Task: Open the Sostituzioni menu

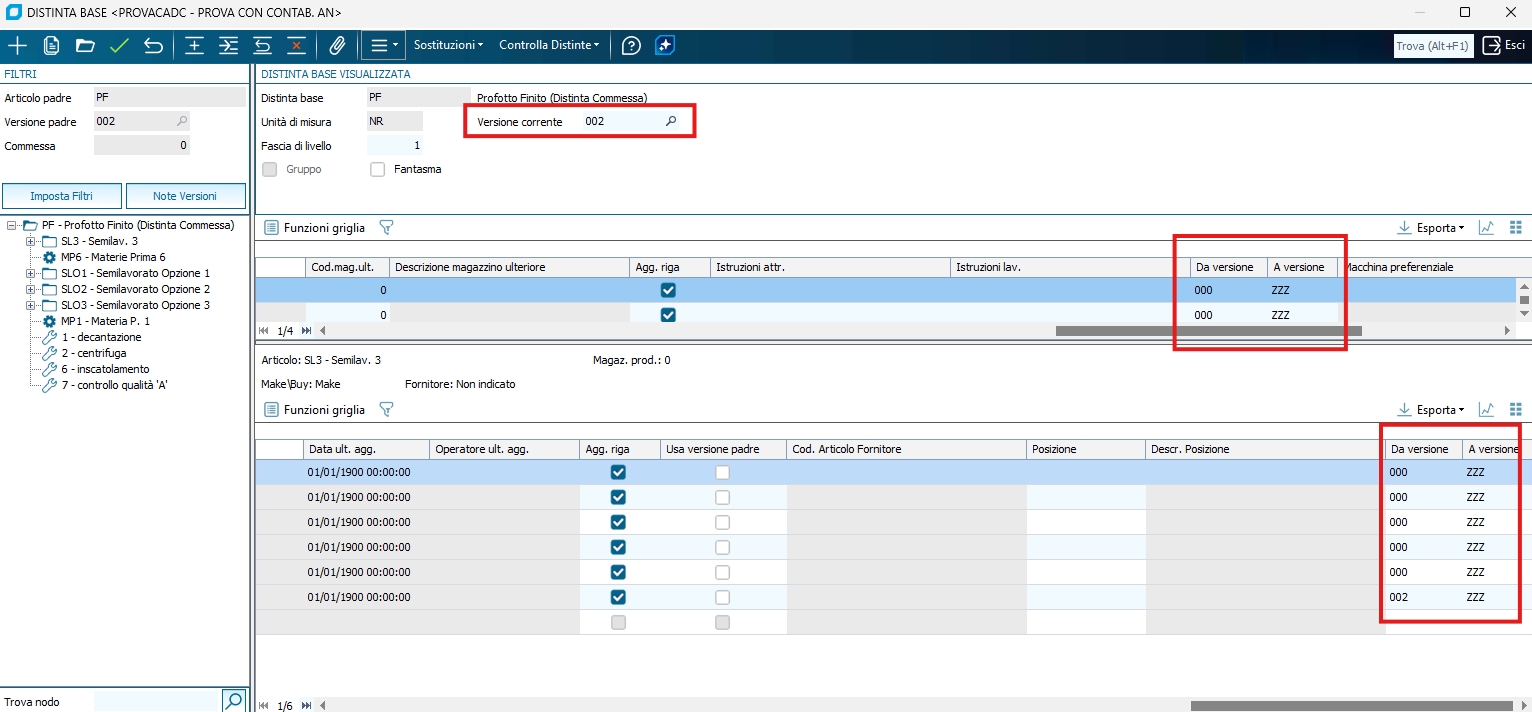Action: (x=448, y=46)
